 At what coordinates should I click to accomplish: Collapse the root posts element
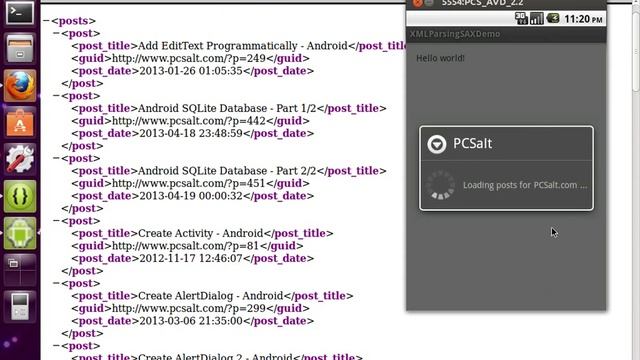[x=46, y=20]
